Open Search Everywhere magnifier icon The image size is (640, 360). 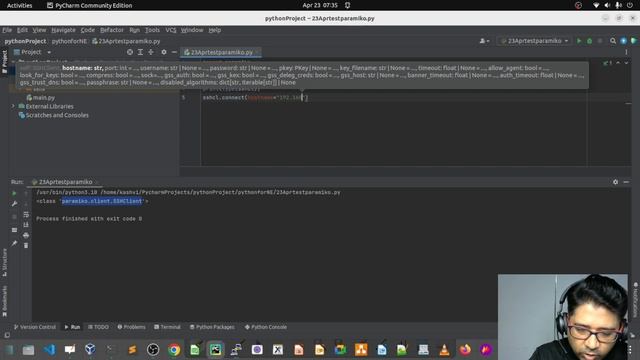(x=613, y=41)
